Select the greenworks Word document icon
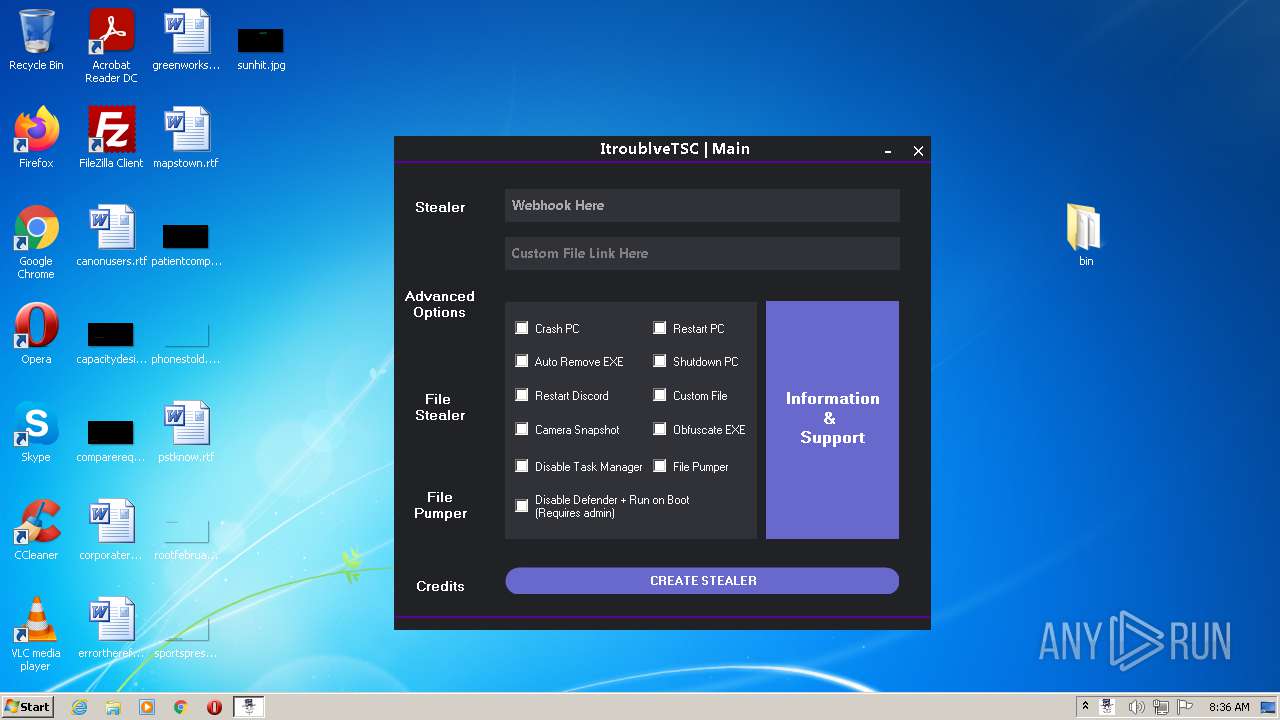1280x720 pixels. tap(186, 40)
